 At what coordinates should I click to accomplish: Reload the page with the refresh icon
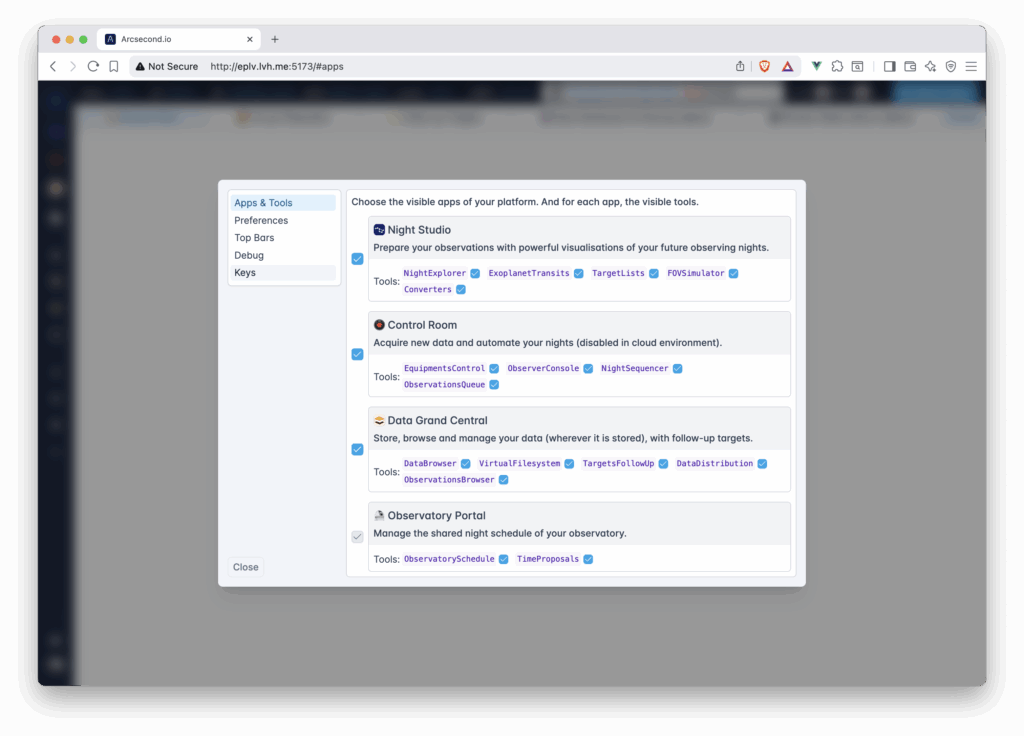coord(93,66)
